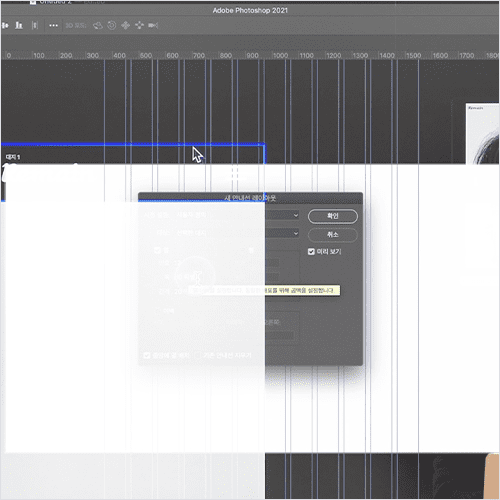Enable the 기존 안내선 지우기 checkbox
The height and width of the screenshot is (500, 500).
(x=198, y=355)
